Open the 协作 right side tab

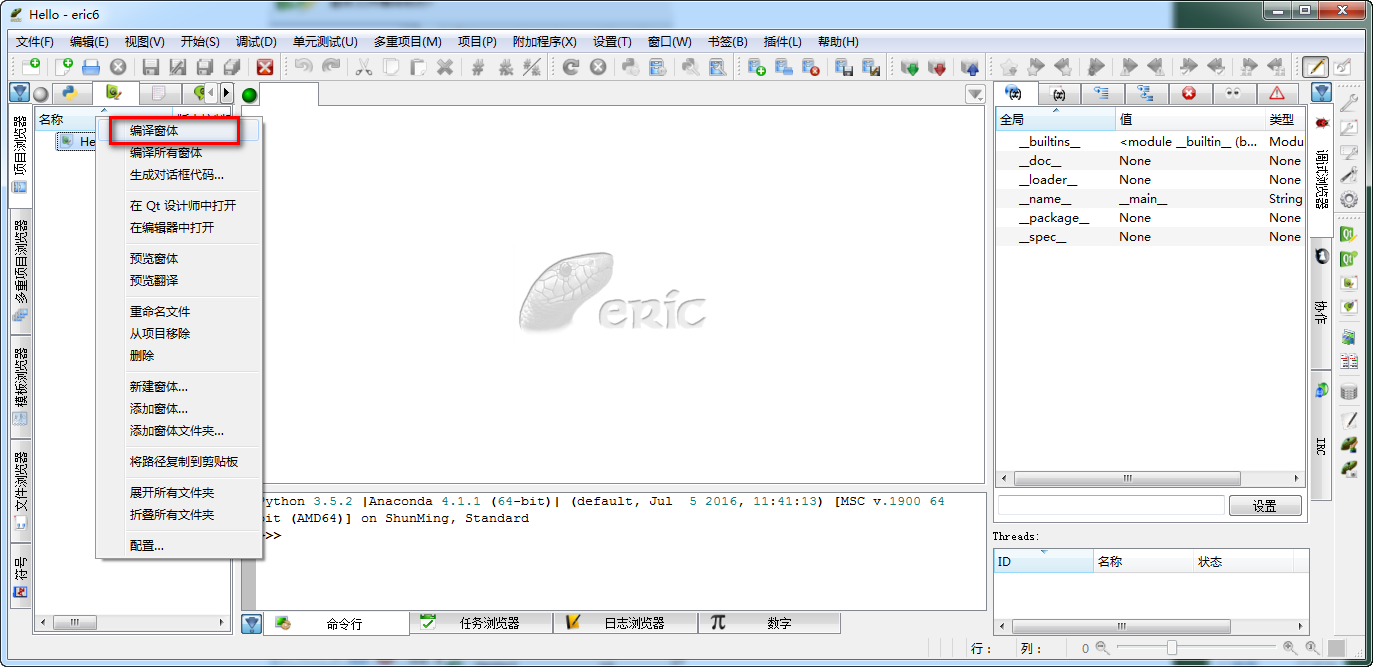tap(1320, 305)
